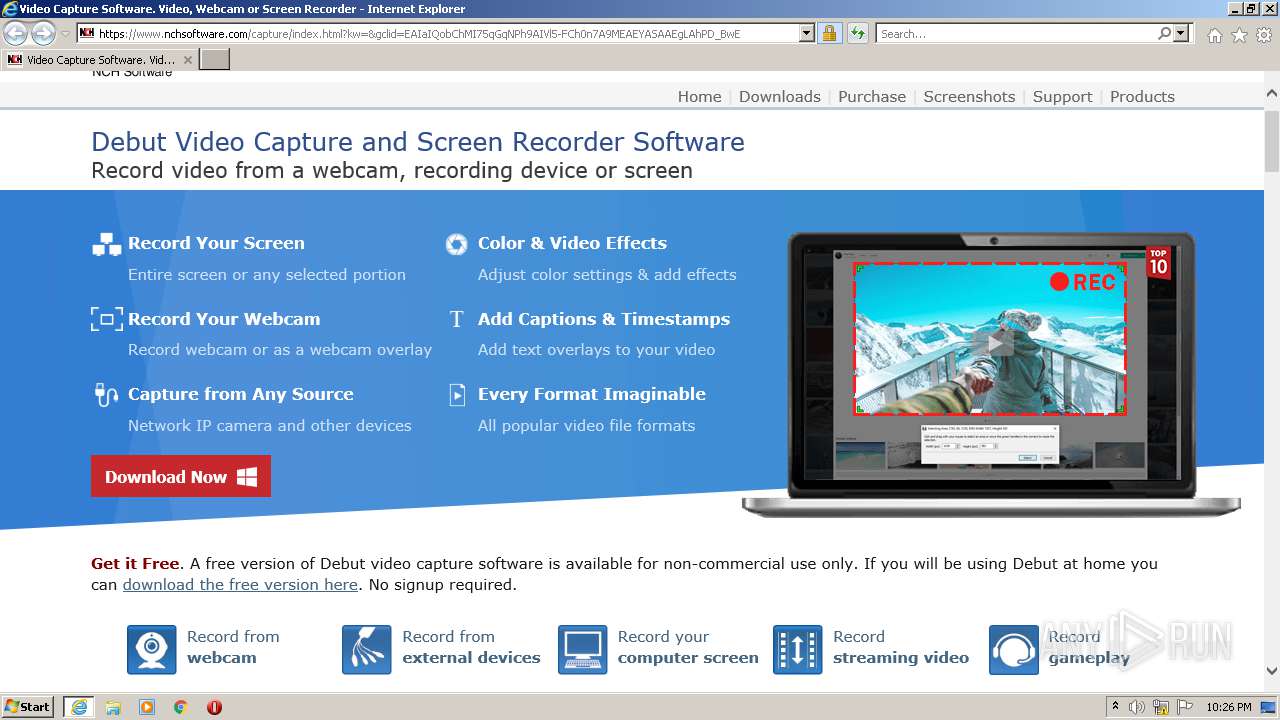Screen dimensions: 1280x720
Task: Show hidden system tray icons arrow
Action: coord(1116,707)
